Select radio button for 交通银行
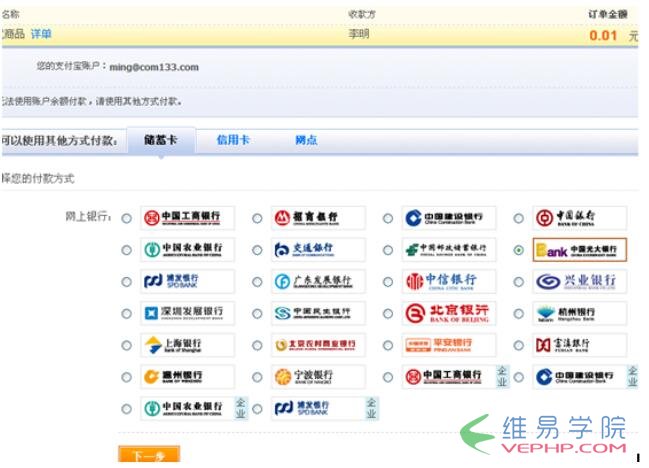 coord(257,250)
